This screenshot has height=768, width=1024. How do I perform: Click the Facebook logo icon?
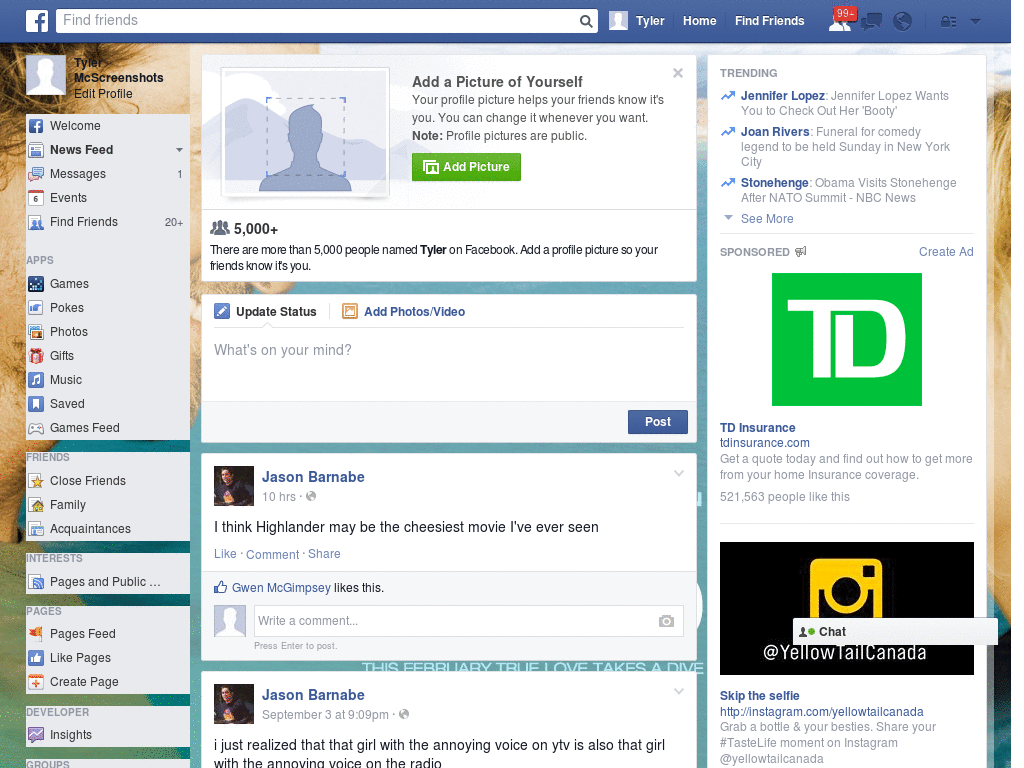pyautogui.click(x=37, y=21)
